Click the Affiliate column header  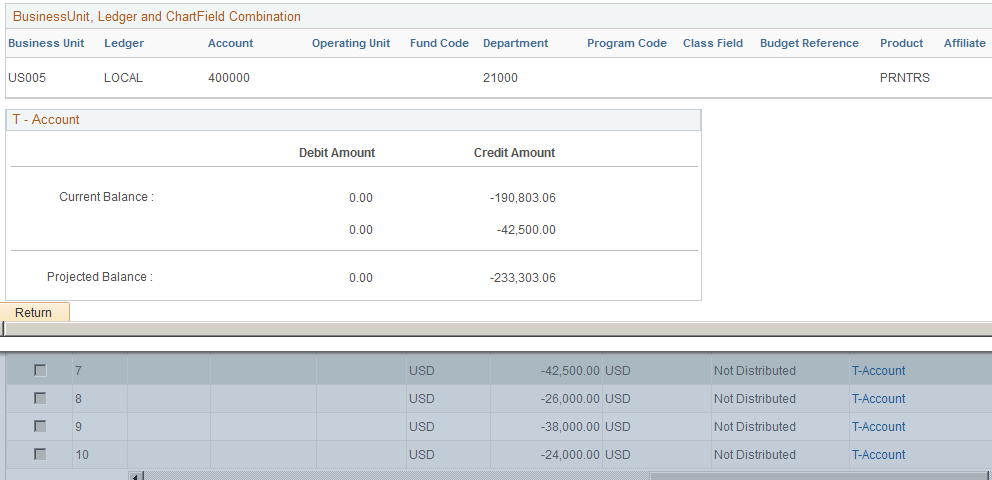965,44
